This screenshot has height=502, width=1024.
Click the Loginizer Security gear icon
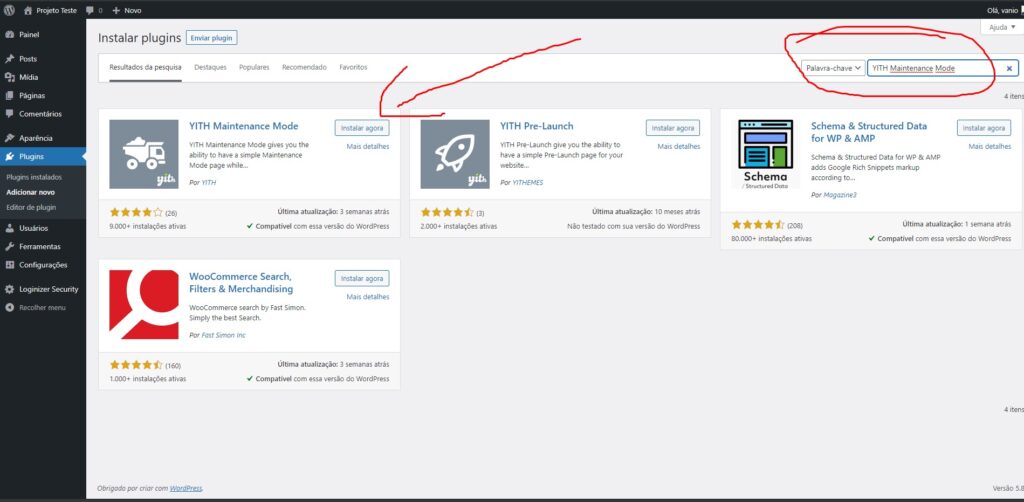click(x=10, y=289)
